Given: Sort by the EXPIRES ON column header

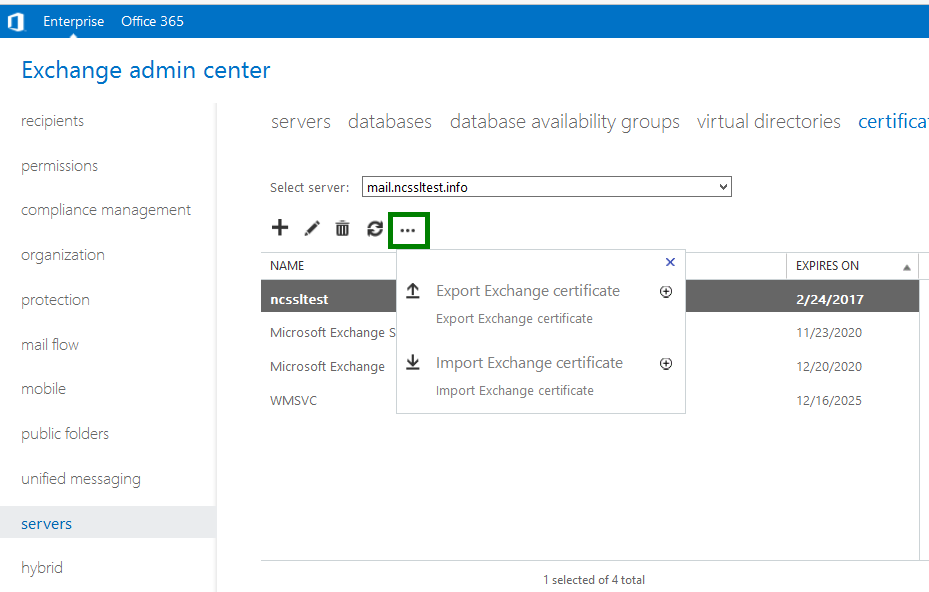Looking at the screenshot, I should 827,266.
